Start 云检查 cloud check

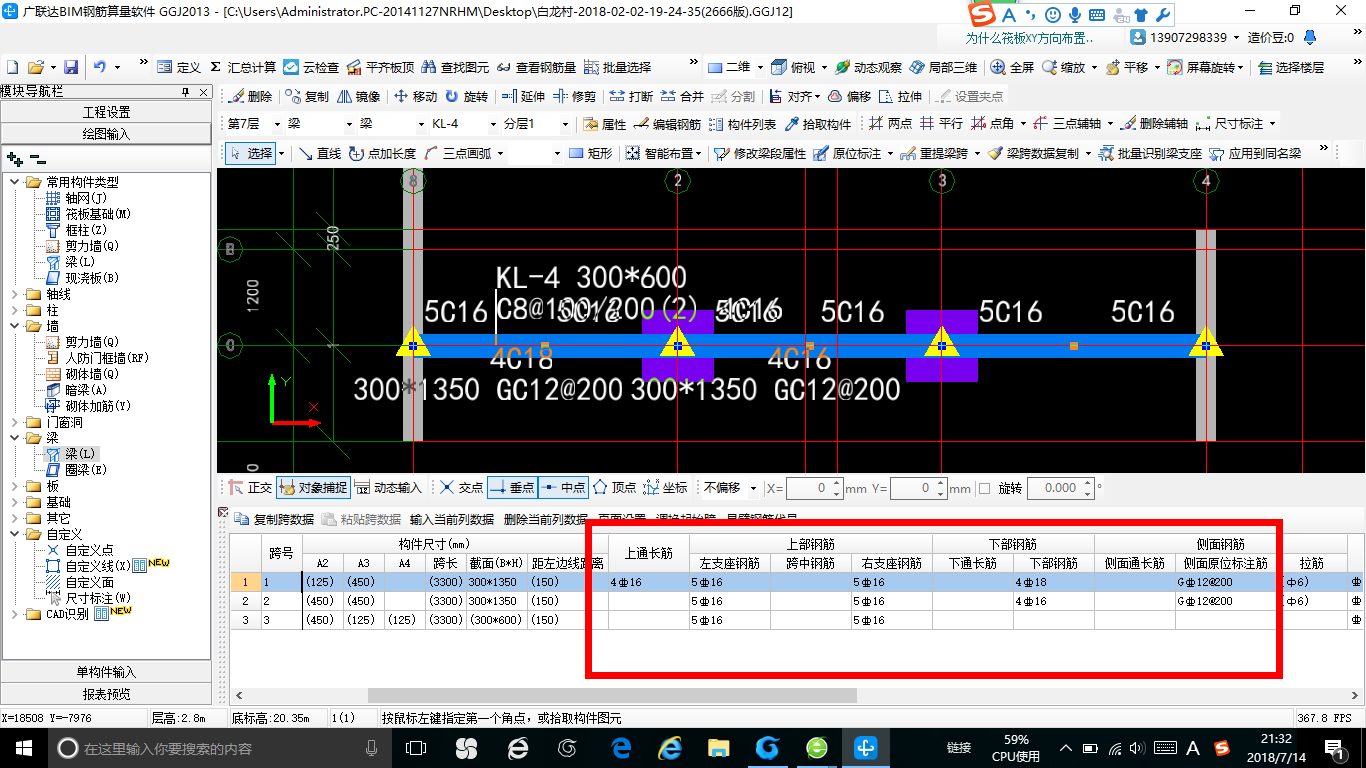[x=311, y=67]
